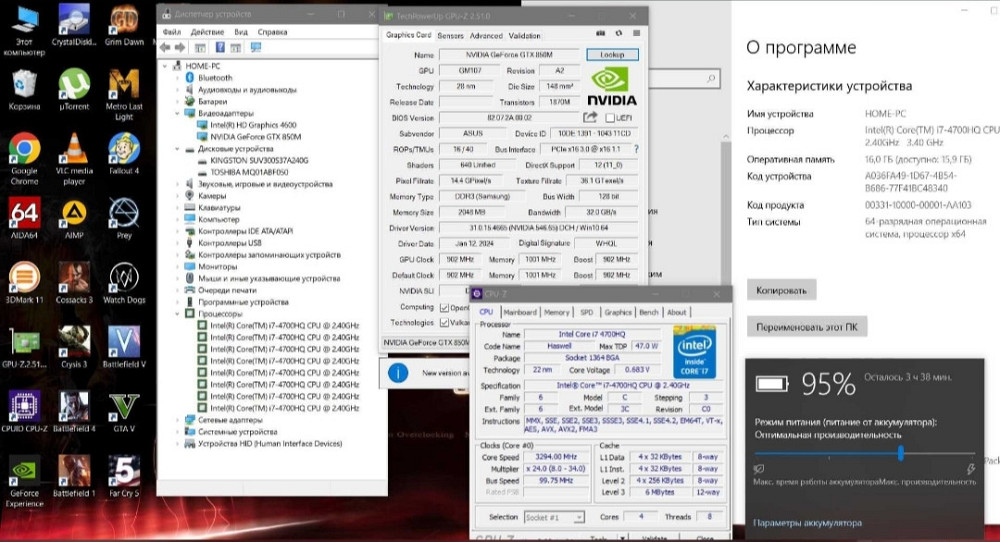Expand the Bluetooth device category

point(179,77)
